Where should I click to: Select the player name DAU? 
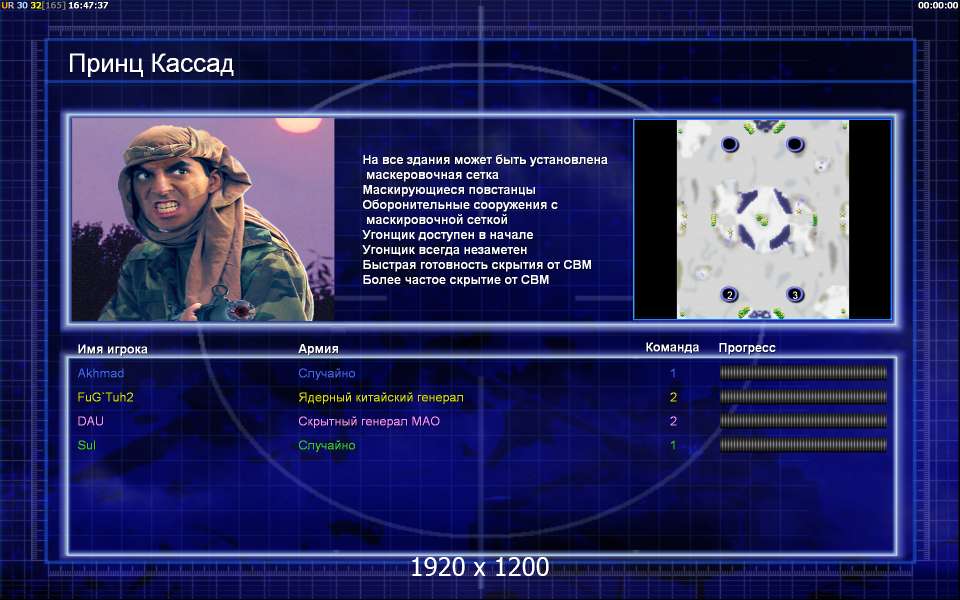(91, 421)
